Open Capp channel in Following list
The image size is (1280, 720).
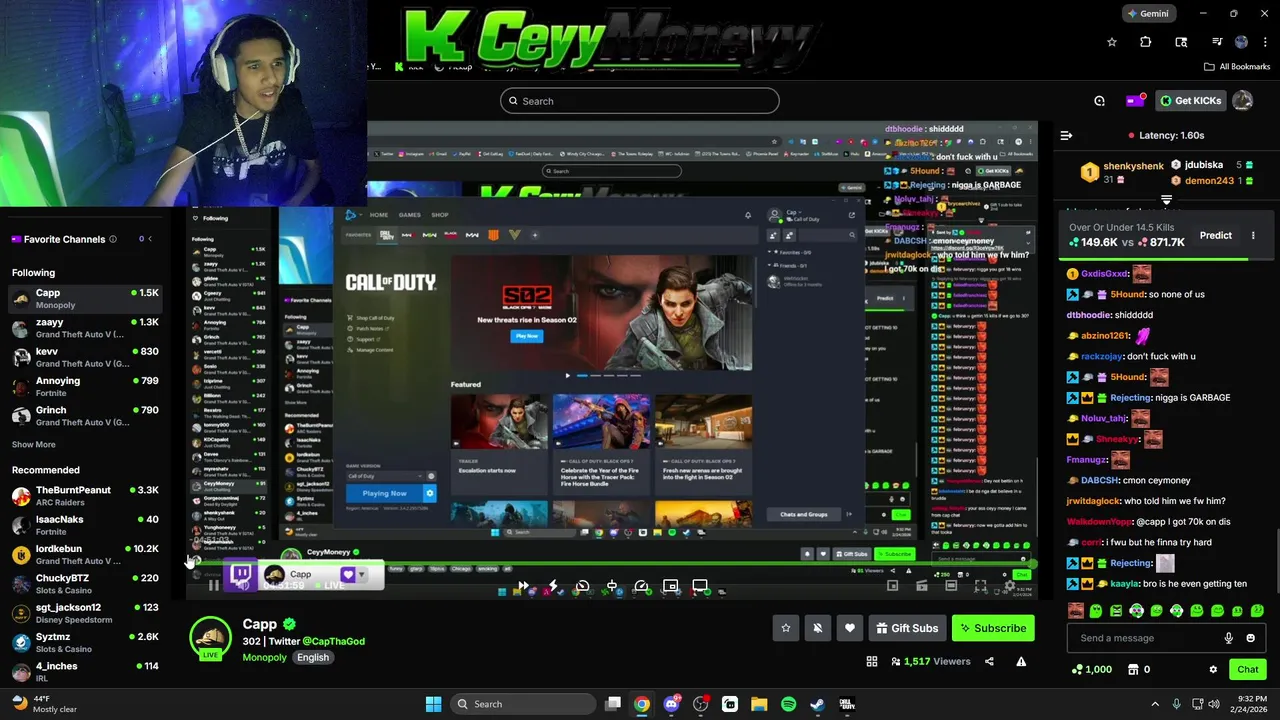coord(85,298)
